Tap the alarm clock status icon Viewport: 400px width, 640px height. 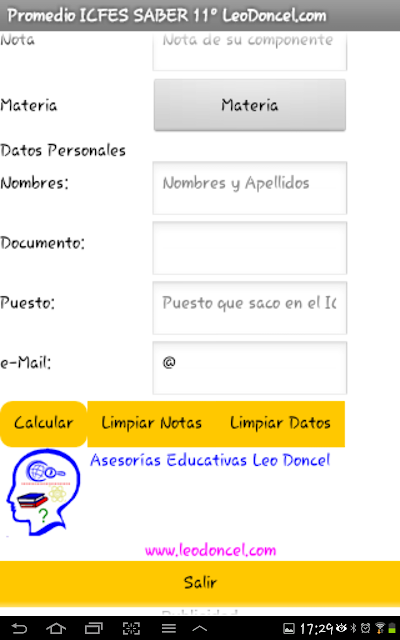366,628
